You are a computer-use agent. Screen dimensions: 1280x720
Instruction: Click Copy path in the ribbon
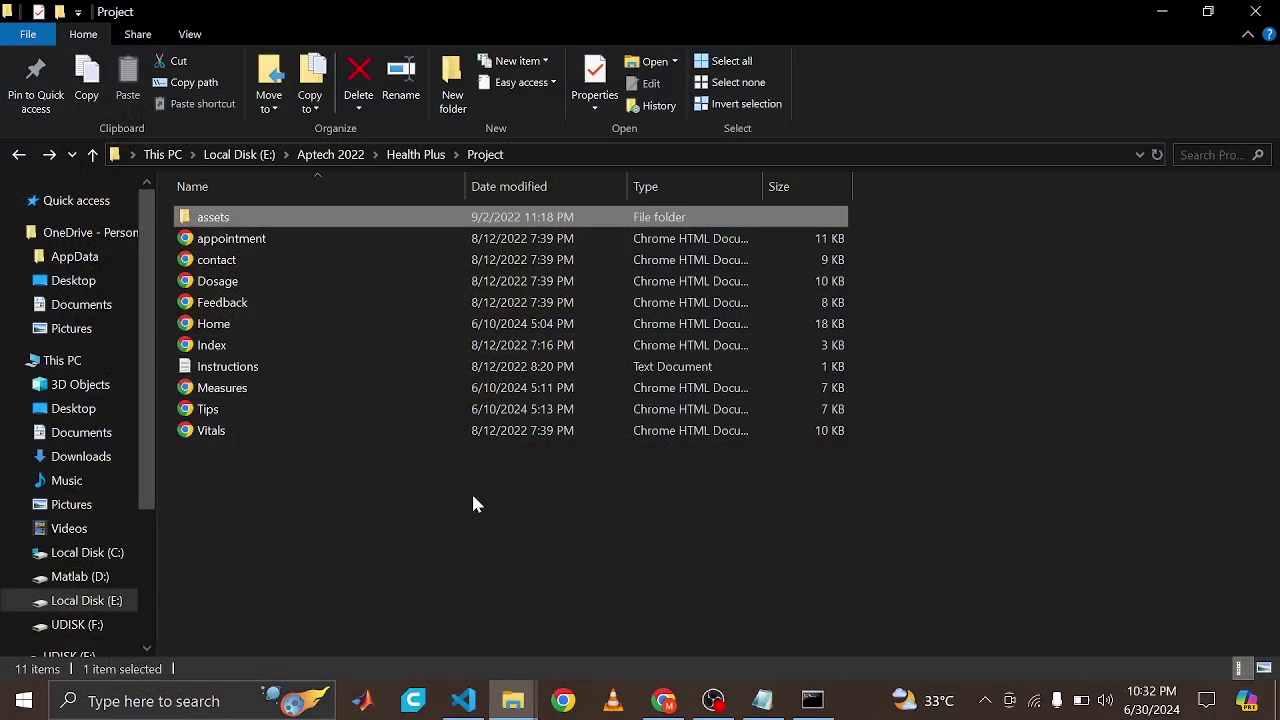pyautogui.click(x=186, y=82)
